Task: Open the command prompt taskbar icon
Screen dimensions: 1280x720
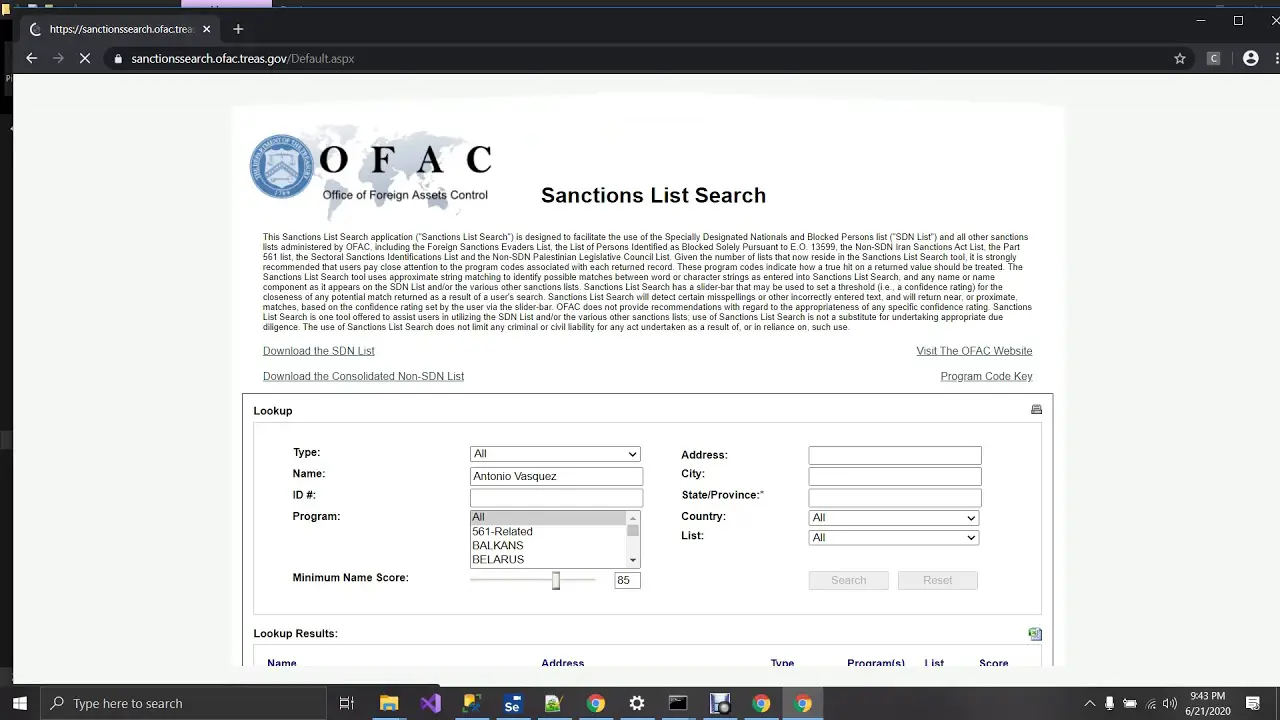Action: coord(678,703)
